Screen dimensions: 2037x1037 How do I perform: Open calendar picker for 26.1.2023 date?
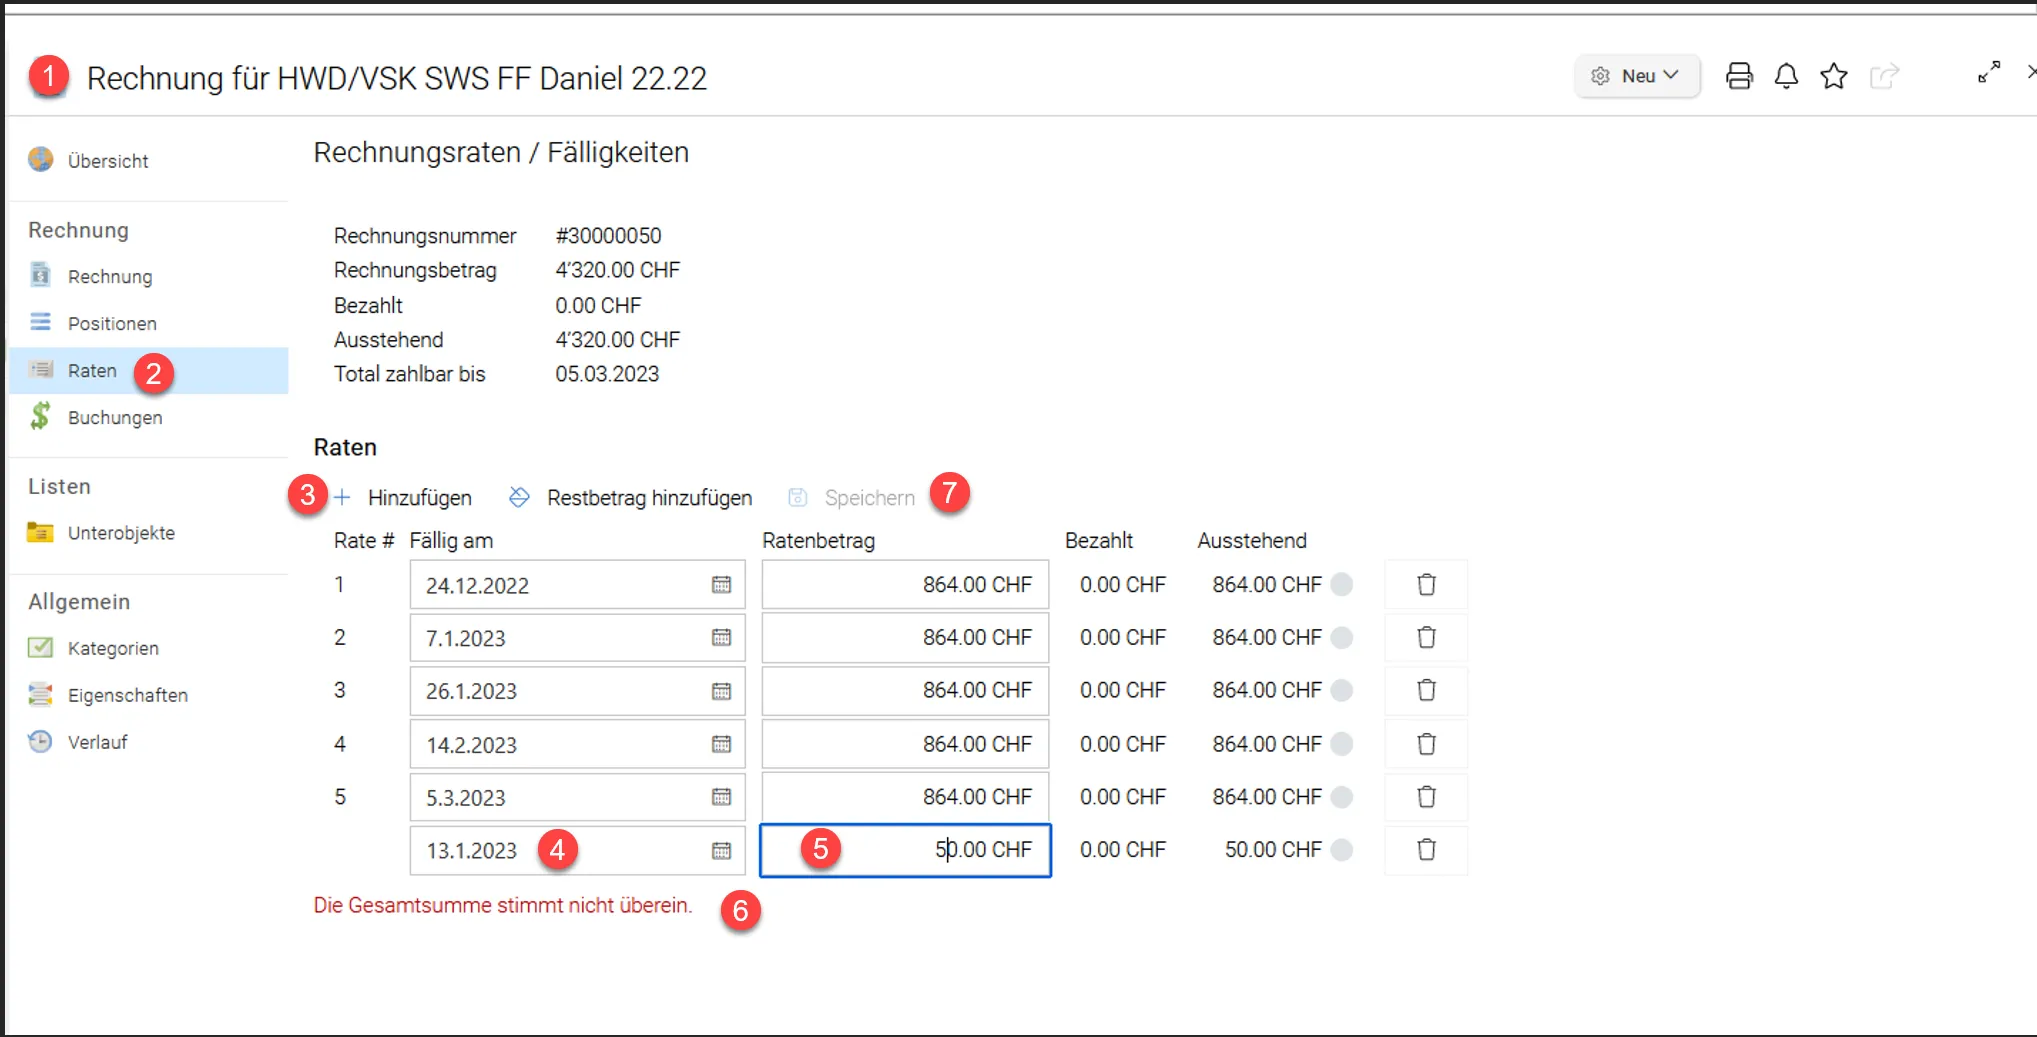[721, 691]
